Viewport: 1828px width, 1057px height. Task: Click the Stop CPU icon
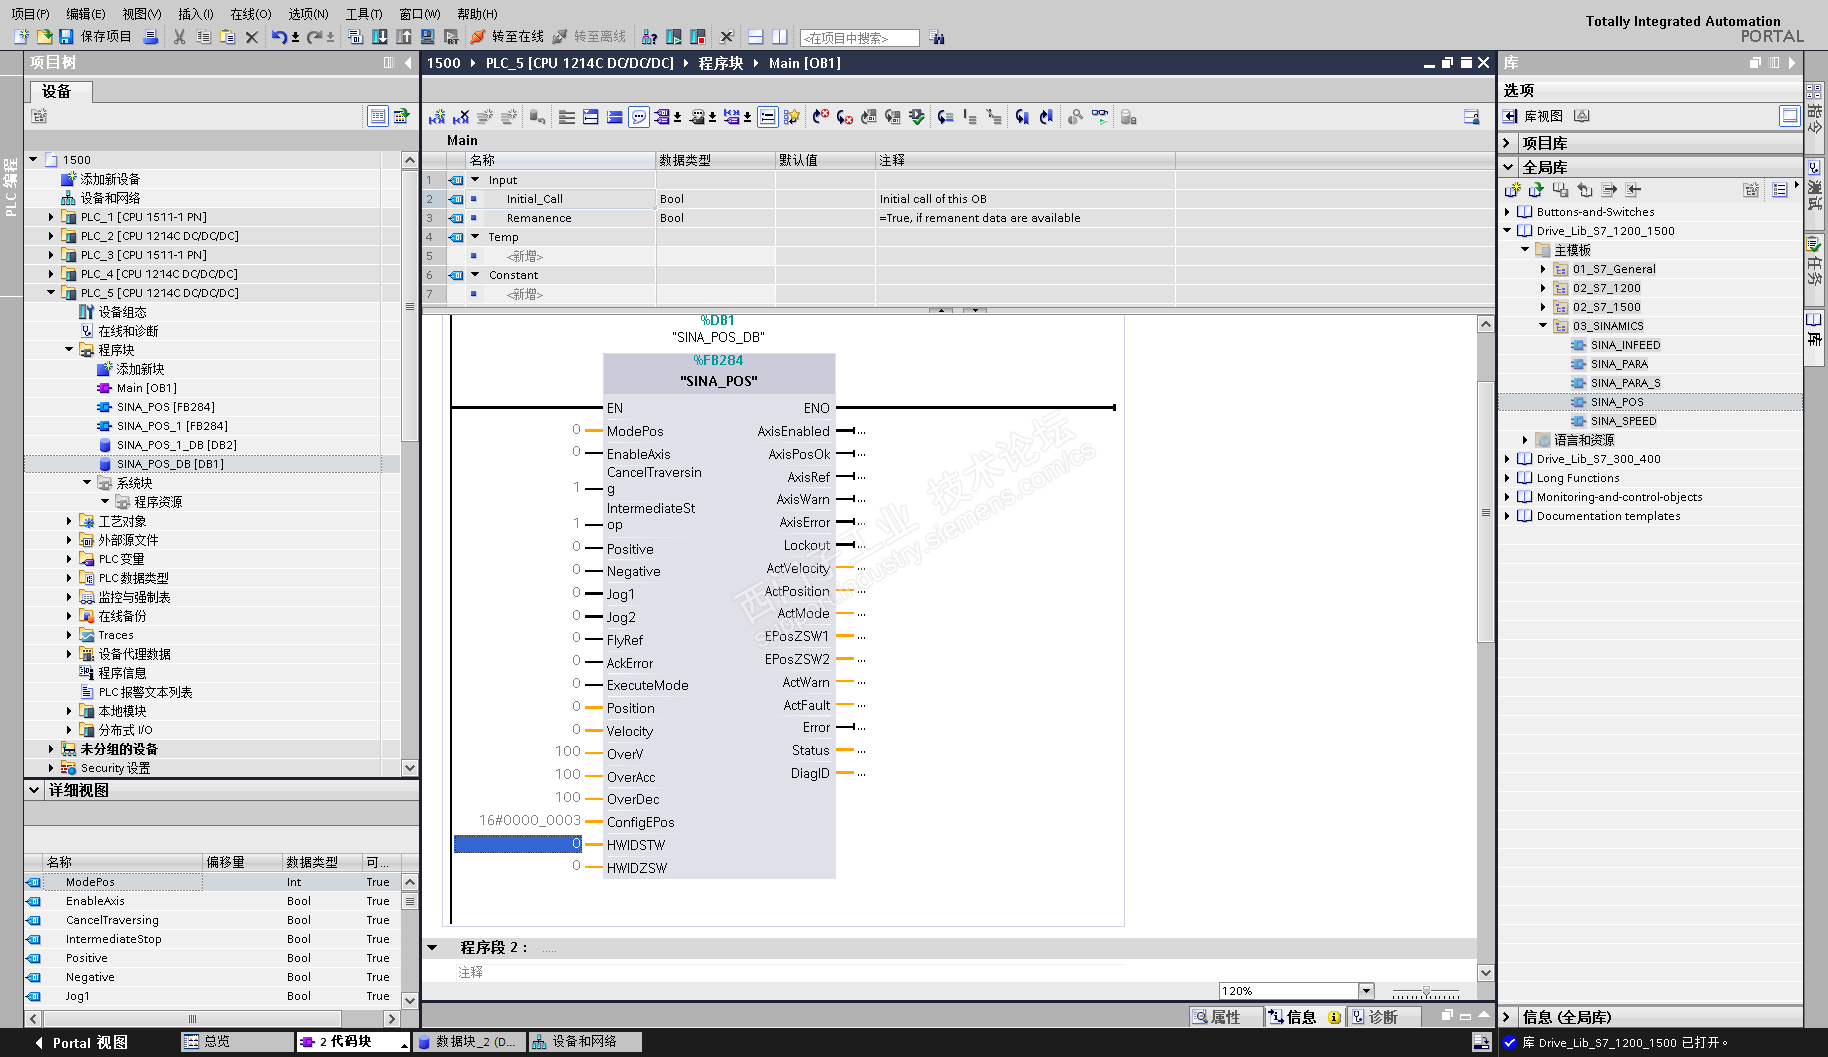(x=698, y=37)
